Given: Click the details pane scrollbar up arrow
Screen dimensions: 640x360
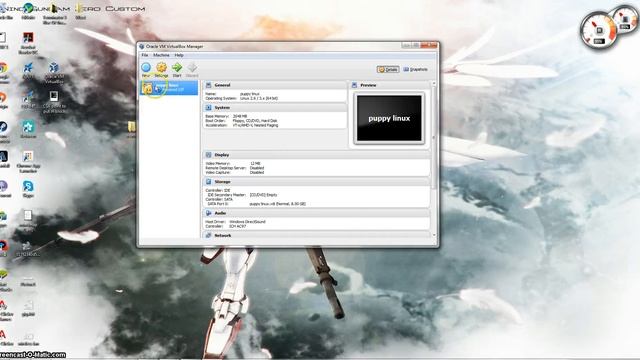Looking at the screenshot, I should pyautogui.click(x=434, y=83).
